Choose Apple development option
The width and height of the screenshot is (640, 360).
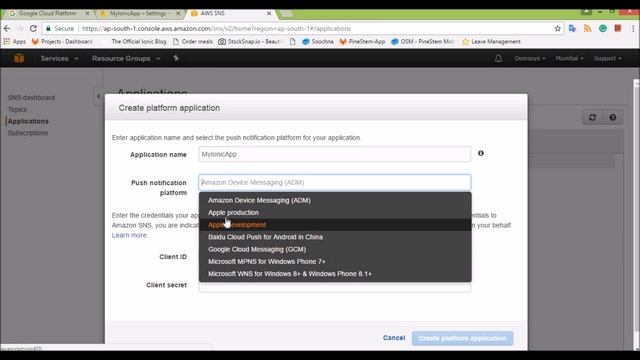[x=335, y=225]
